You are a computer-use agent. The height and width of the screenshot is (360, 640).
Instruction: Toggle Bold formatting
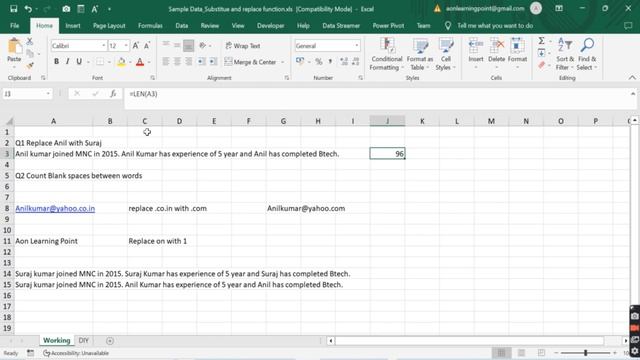(56, 62)
